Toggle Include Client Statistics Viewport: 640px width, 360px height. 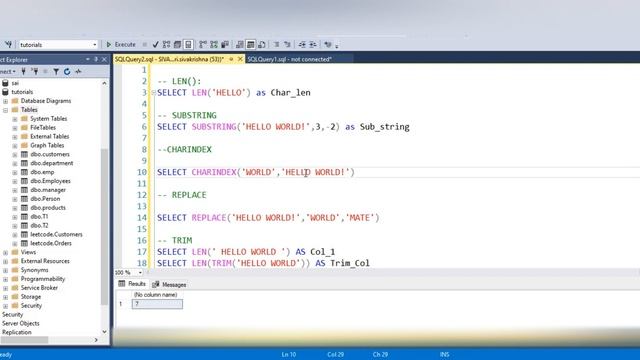(x=225, y=44)
